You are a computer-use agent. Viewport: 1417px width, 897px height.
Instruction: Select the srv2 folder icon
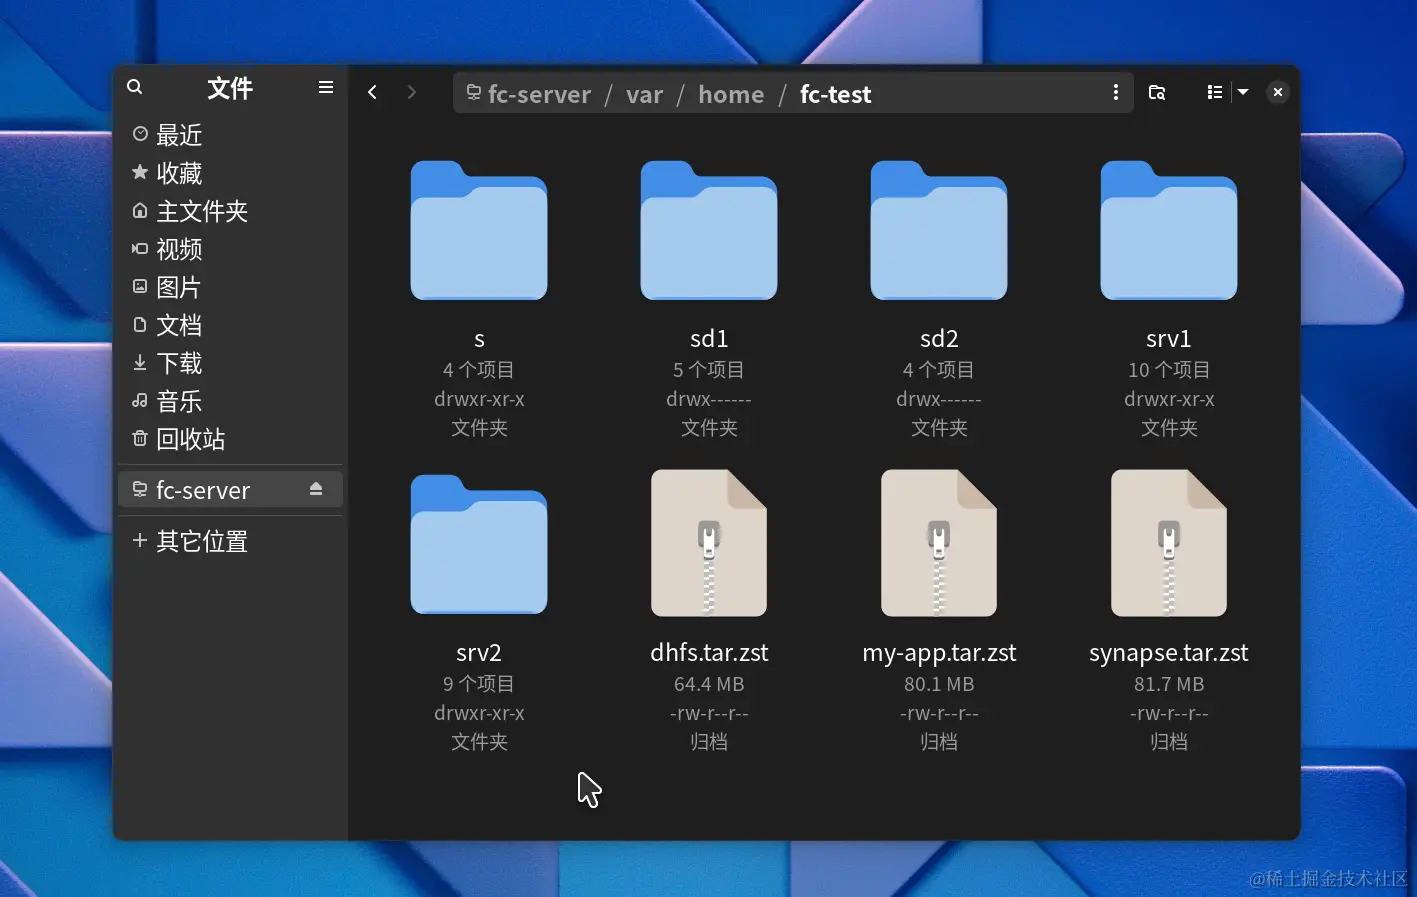(x=479, y=544)
